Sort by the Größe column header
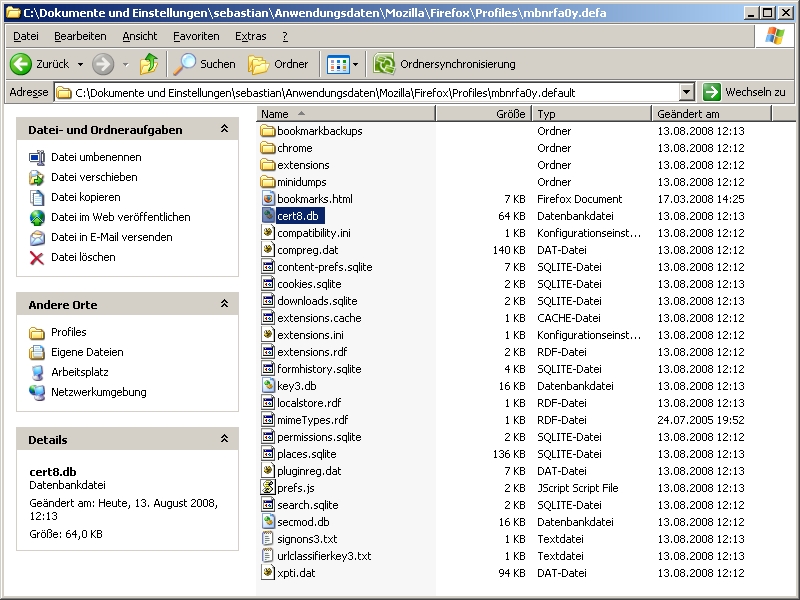The image size is (800, 600). pyautogui.click(x=484, y=114)
